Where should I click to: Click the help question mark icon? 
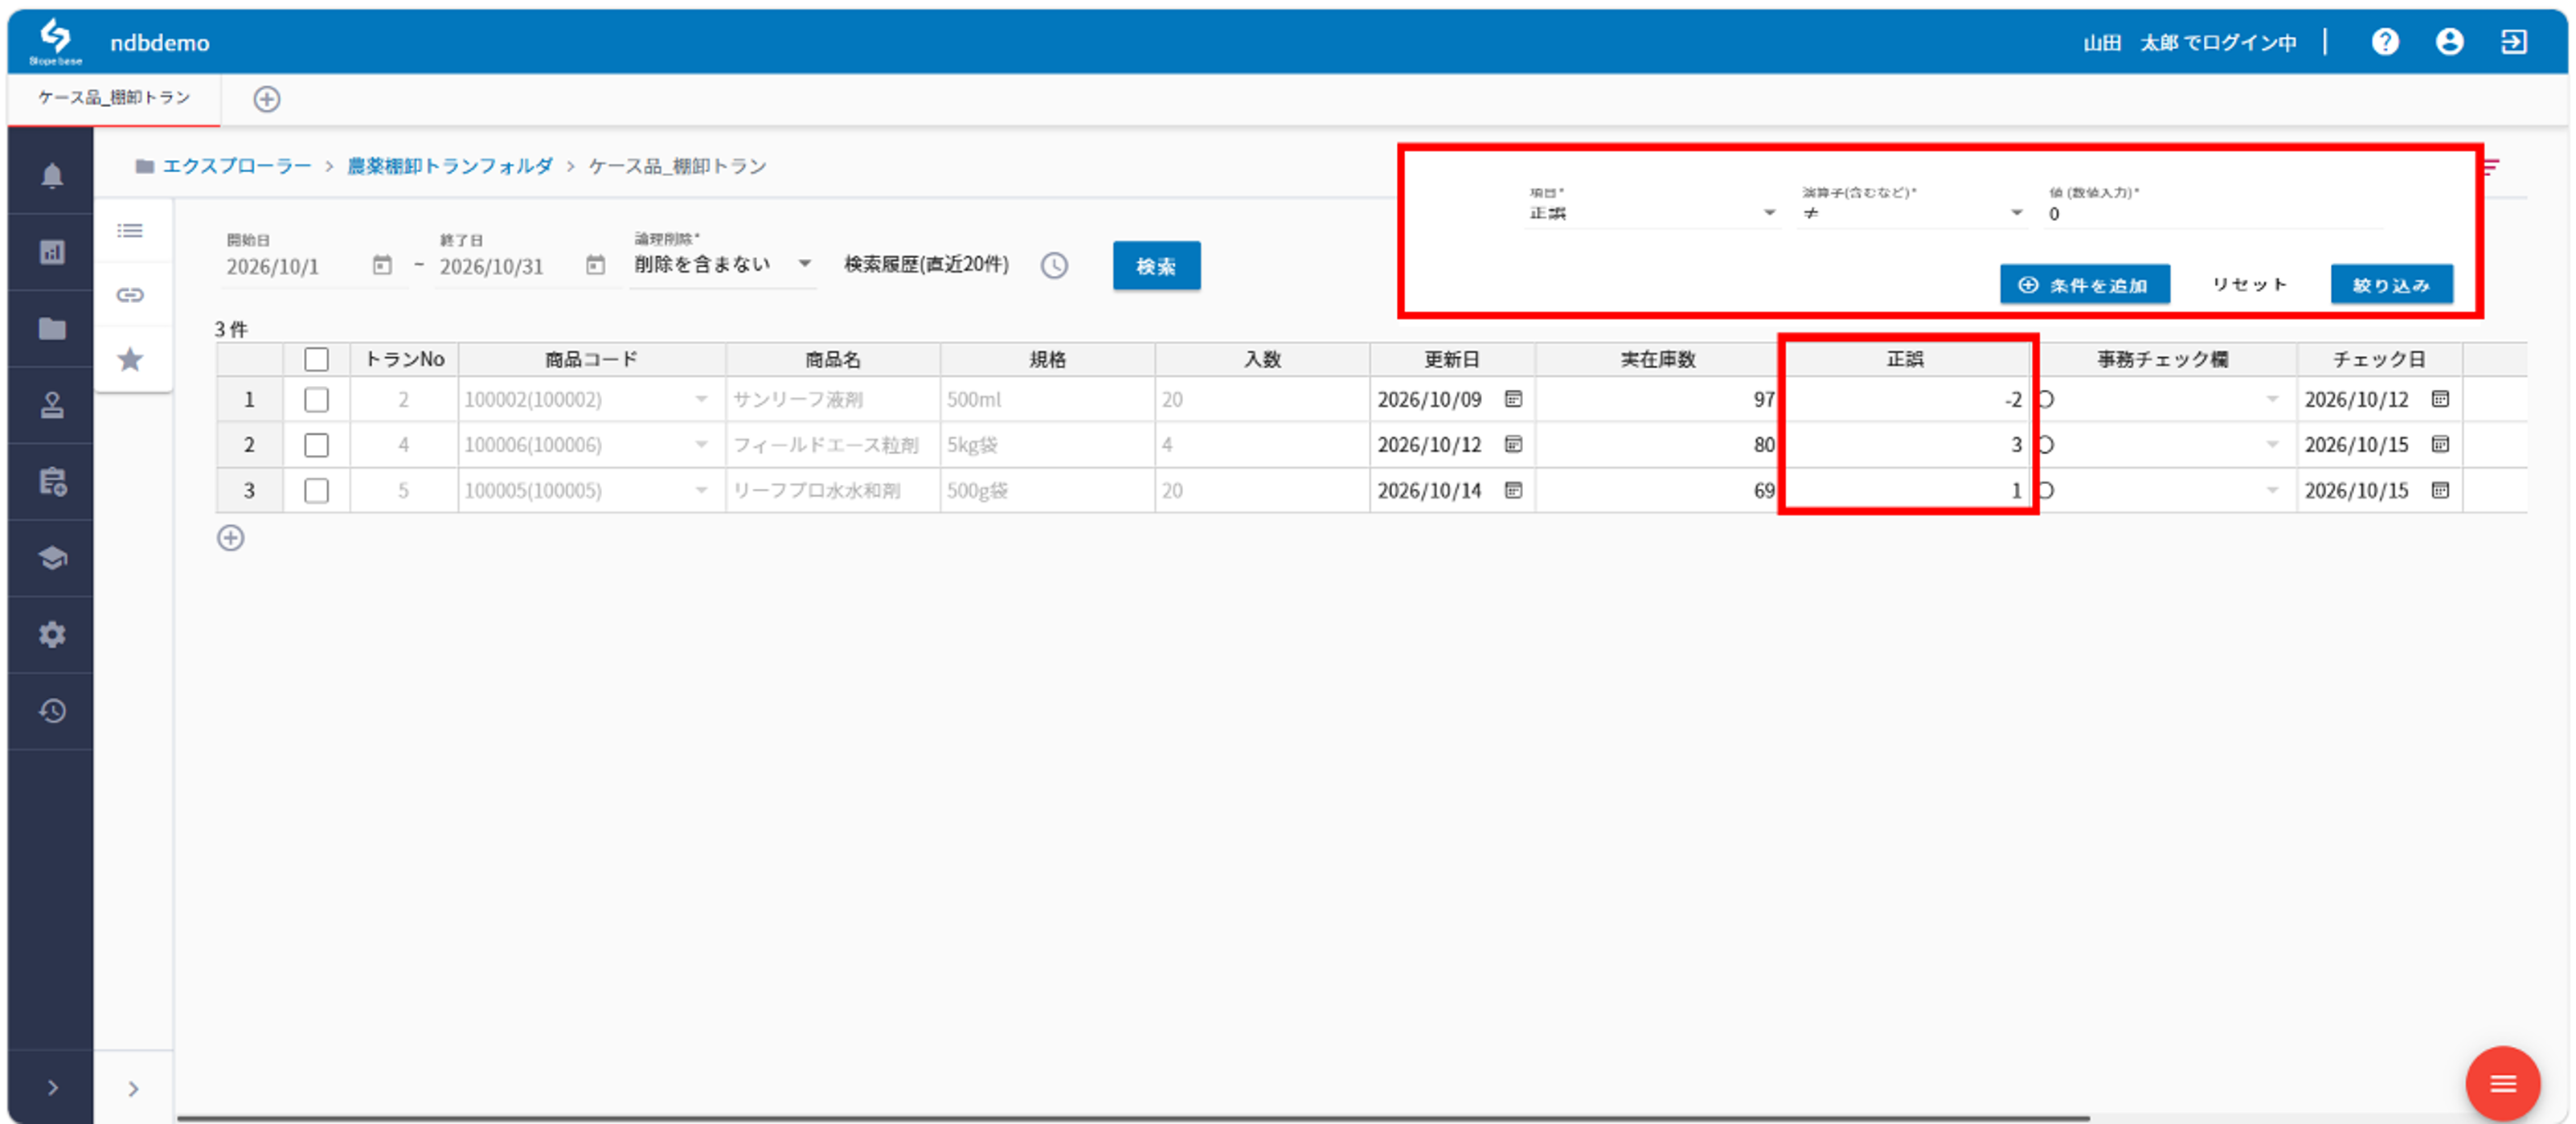(x=2385, y=41)
